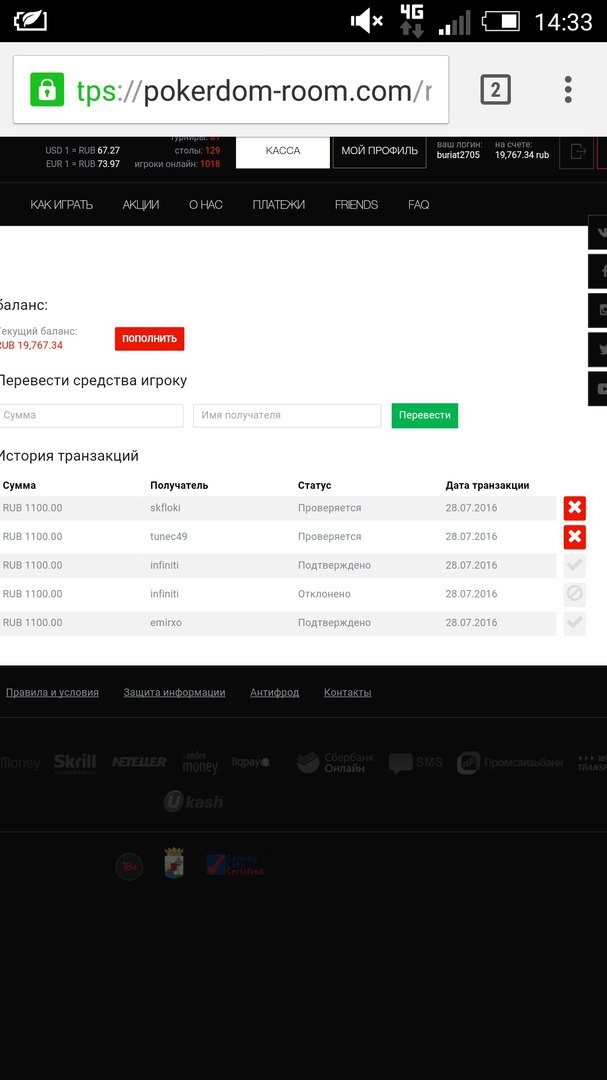Viewport: 607px width, 1080px height.
Task: Tap the battery status bar icon
Action: click(x=501, y=21)
